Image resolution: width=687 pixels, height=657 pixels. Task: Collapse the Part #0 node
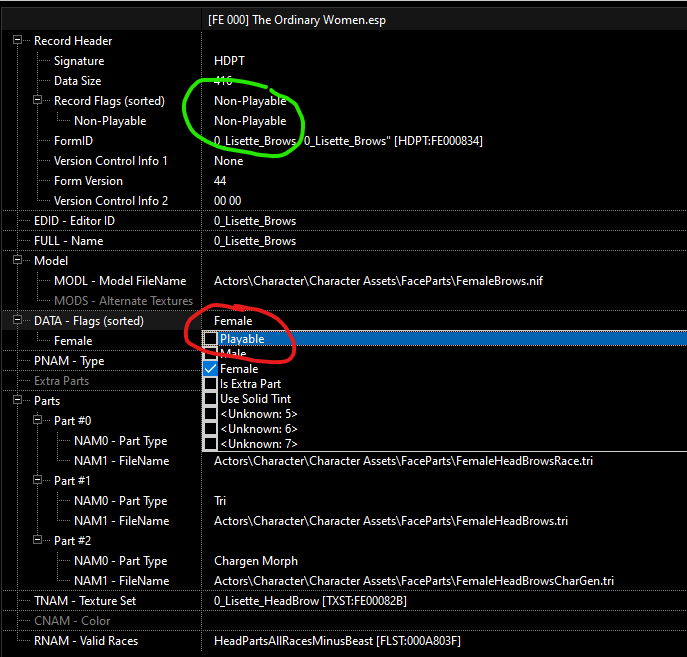(x=38, y=420)
